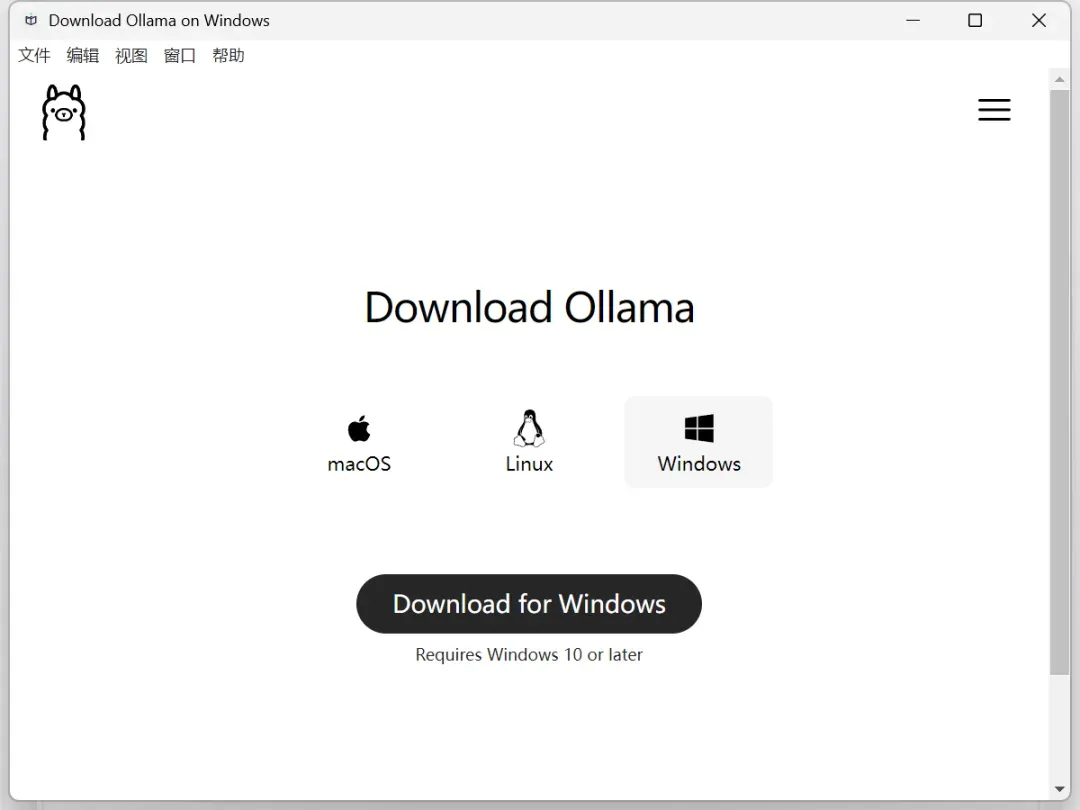
Task: Click the Download for Windows button
Action: (x=529, y=604)
